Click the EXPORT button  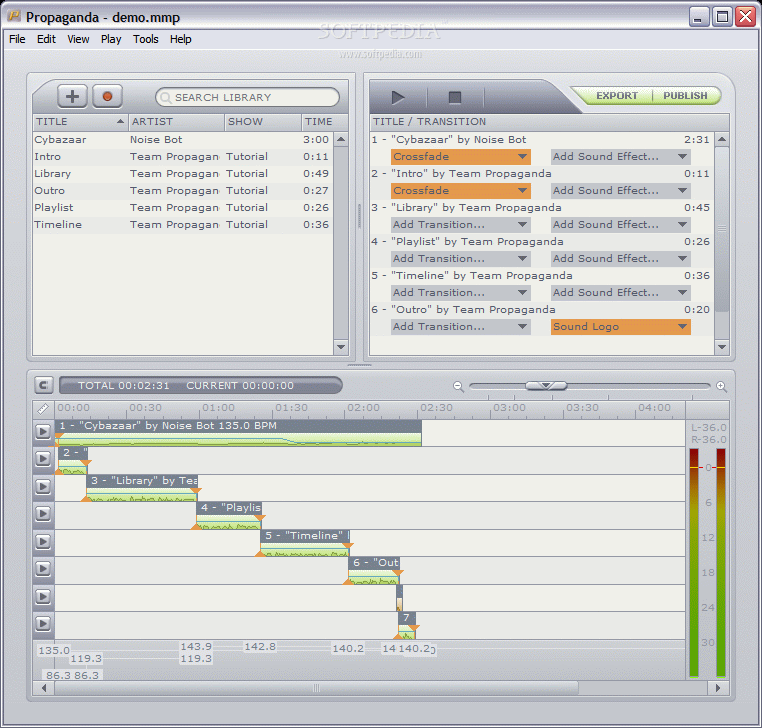[x=616, y=96]
